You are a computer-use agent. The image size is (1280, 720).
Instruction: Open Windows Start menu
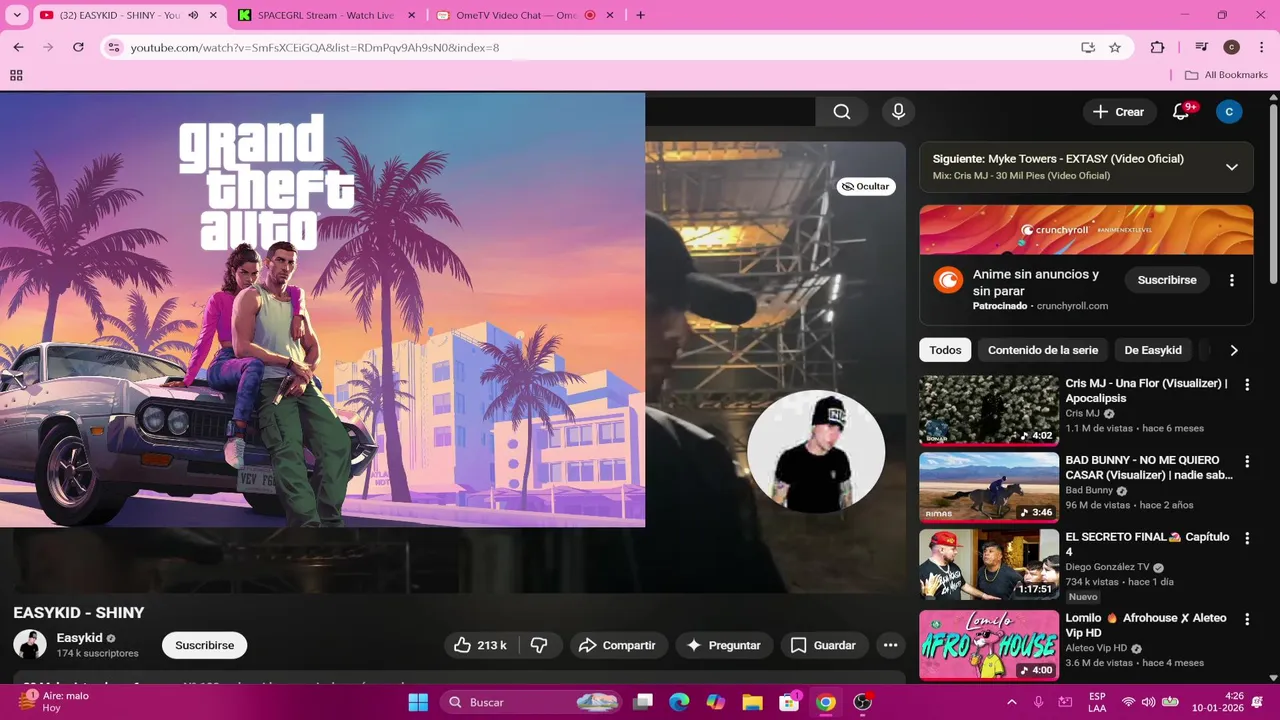point(418,702)
